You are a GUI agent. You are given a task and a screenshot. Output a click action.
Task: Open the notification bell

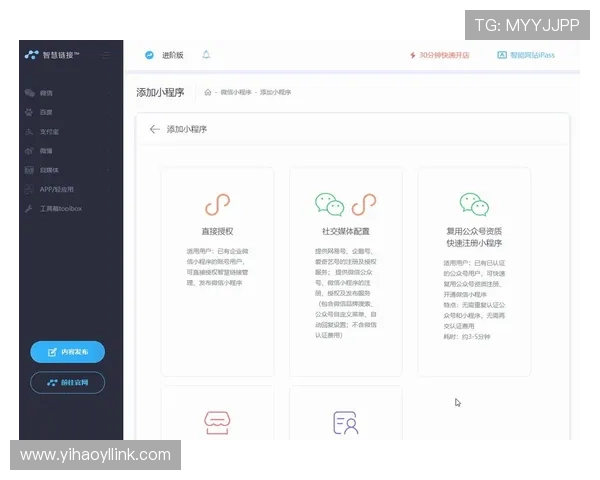pos(206,55)
